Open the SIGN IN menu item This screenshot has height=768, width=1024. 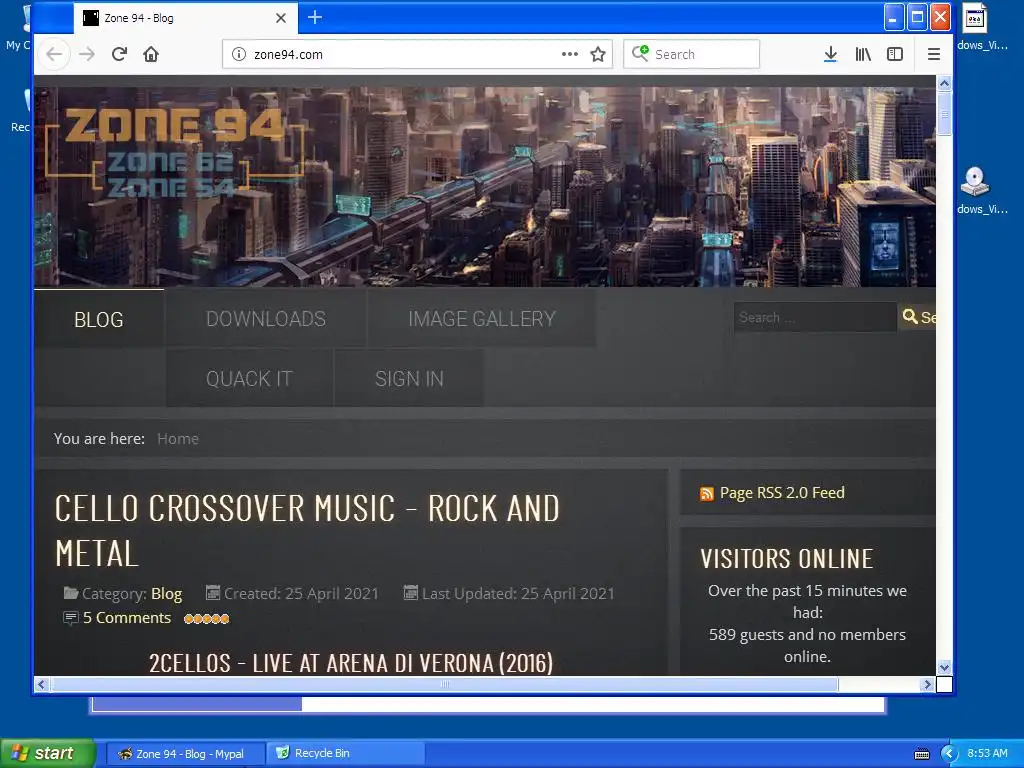pos(409,378)
